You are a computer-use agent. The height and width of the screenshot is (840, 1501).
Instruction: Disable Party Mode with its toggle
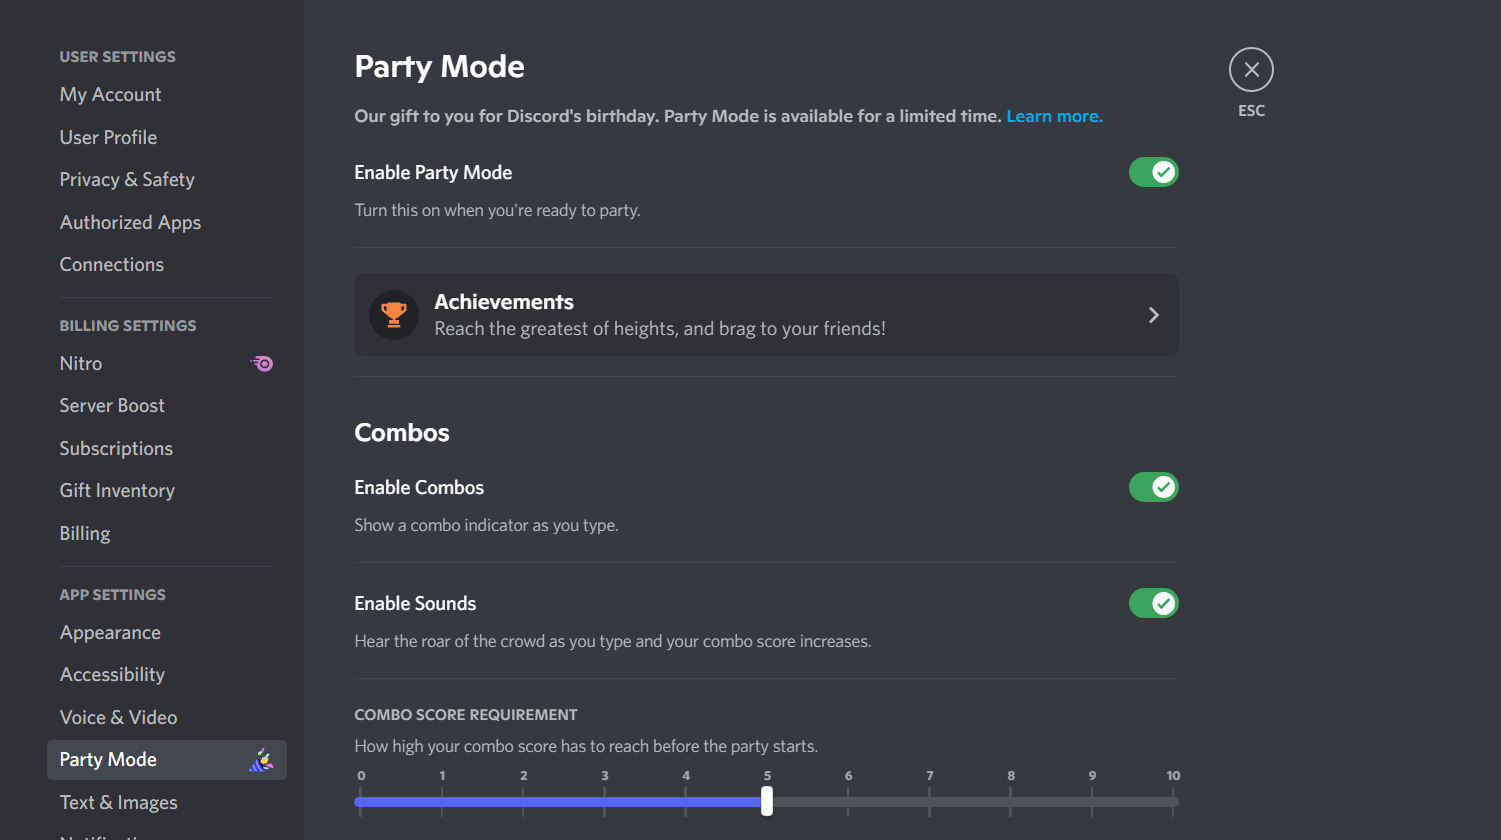pyautogui.click(x=1153, y=172)
